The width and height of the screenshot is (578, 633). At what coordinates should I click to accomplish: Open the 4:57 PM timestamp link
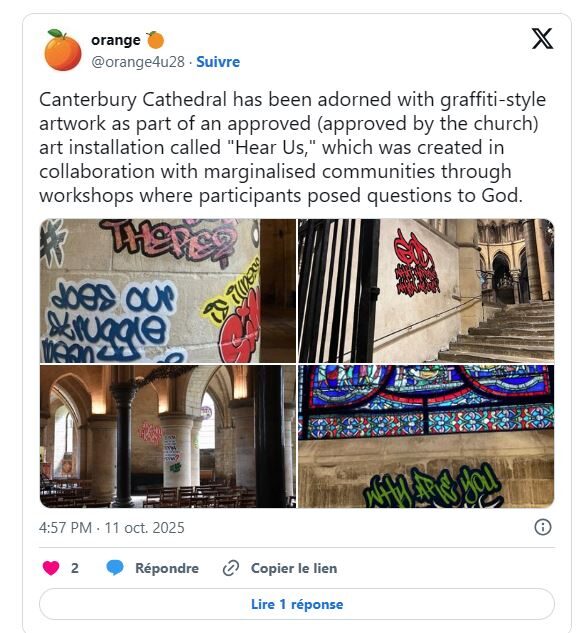[x=111, y=528]
